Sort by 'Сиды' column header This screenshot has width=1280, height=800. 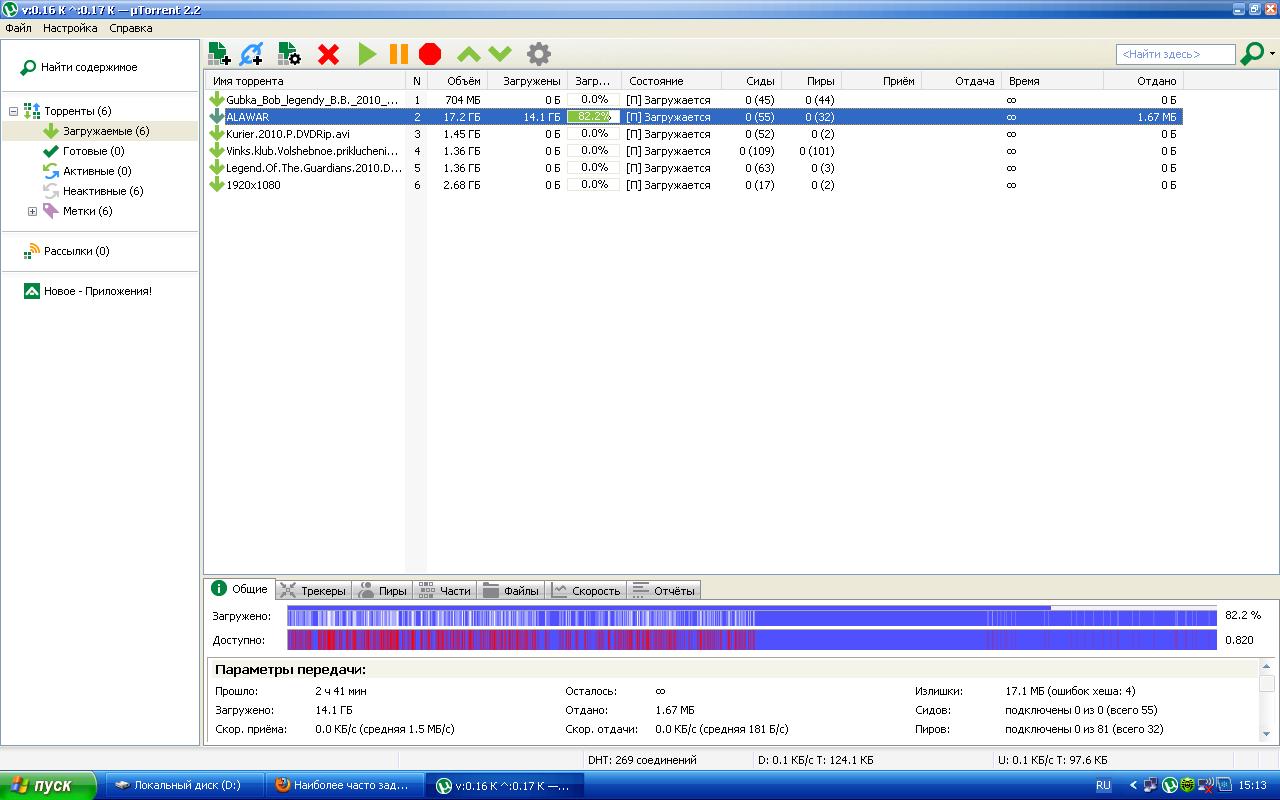[x=751, y=81]
